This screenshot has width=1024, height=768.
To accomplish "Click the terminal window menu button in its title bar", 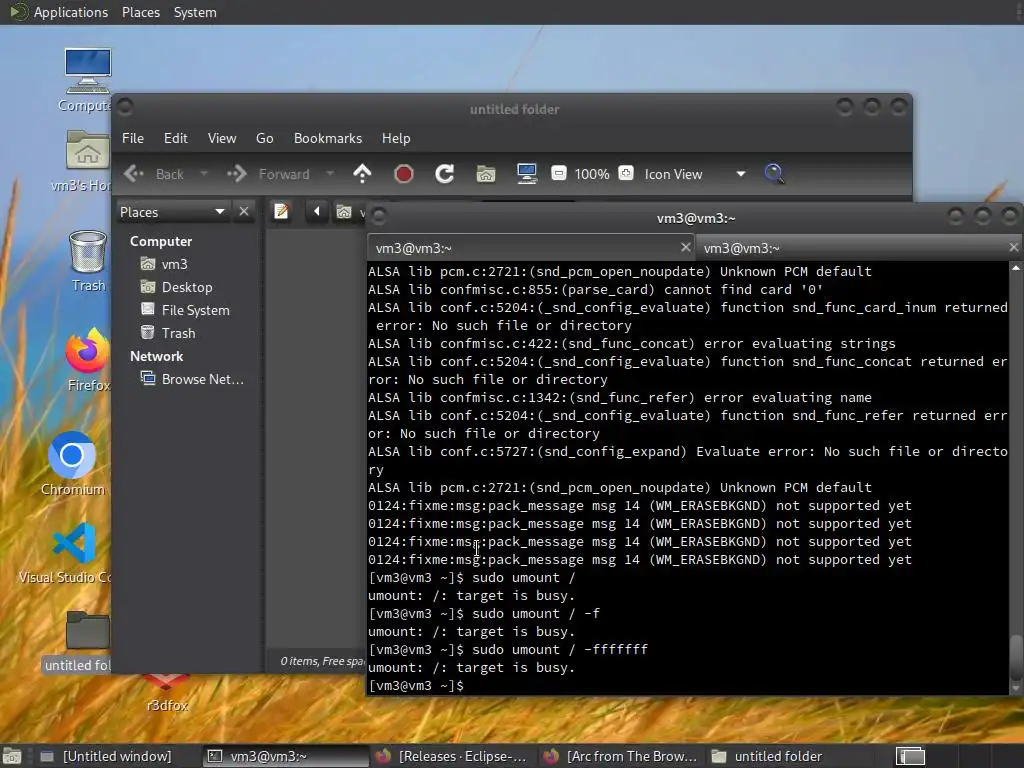I will [x=379, y=216].
